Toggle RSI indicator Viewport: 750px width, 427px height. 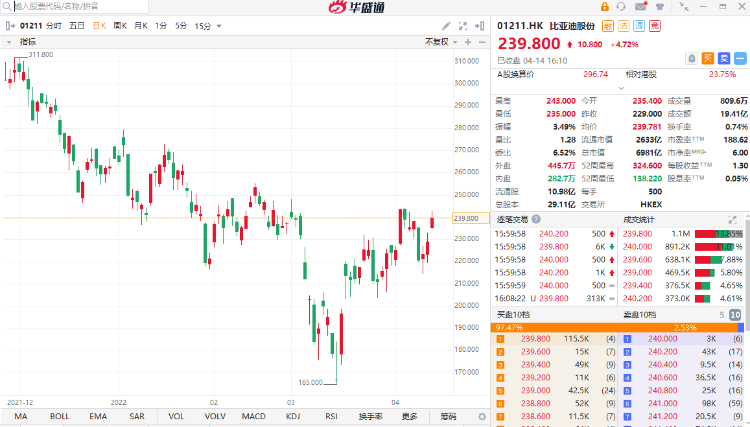331,416
